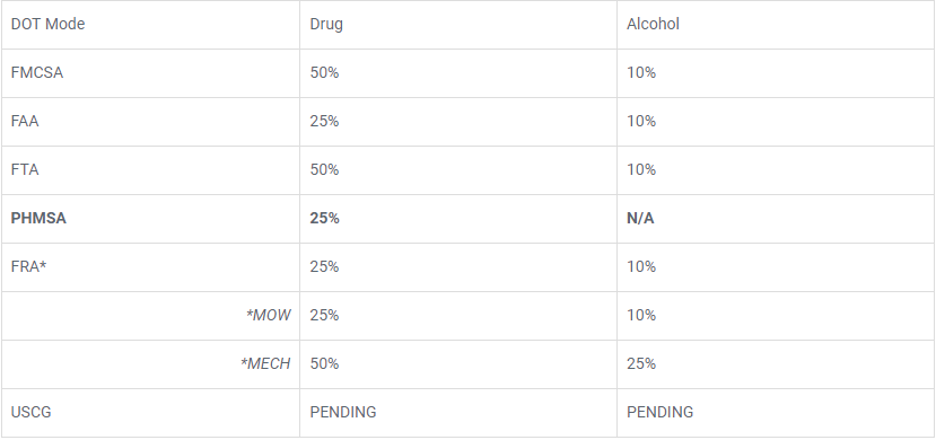Image resolution: width=936 pixels, height=440 pixels.
Task: Select the FTA drug rate 50% cell
Action: [324, 170]
